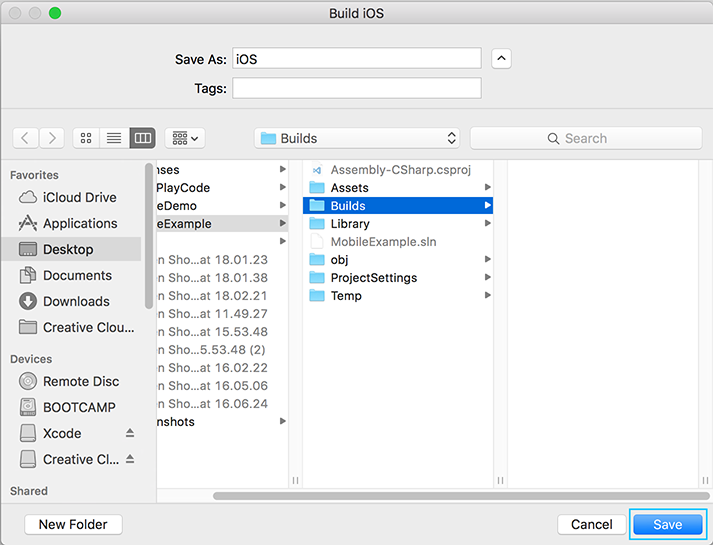Screen dimensions: 713x545
Task: Click the Cancel button
Action: click(x=592, y=525)
